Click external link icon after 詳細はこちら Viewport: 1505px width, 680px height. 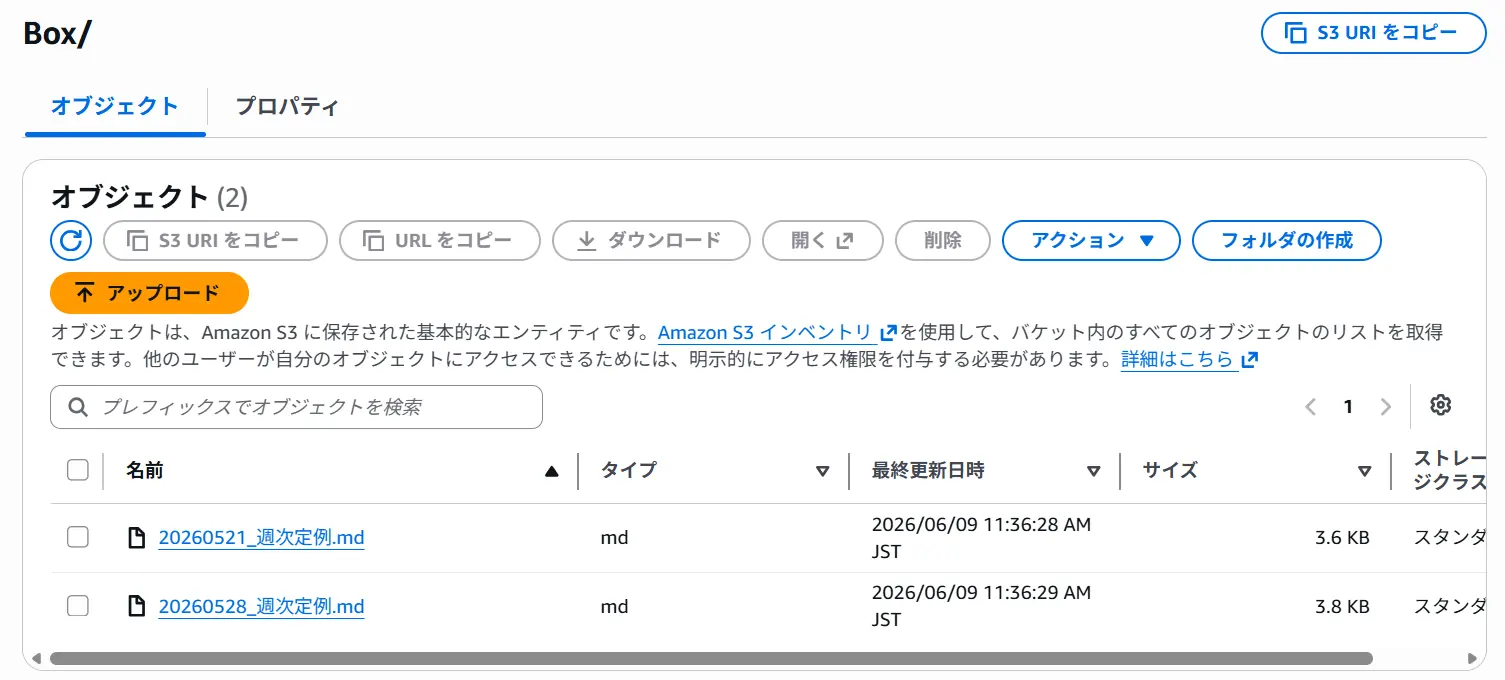coord(1249,360)
